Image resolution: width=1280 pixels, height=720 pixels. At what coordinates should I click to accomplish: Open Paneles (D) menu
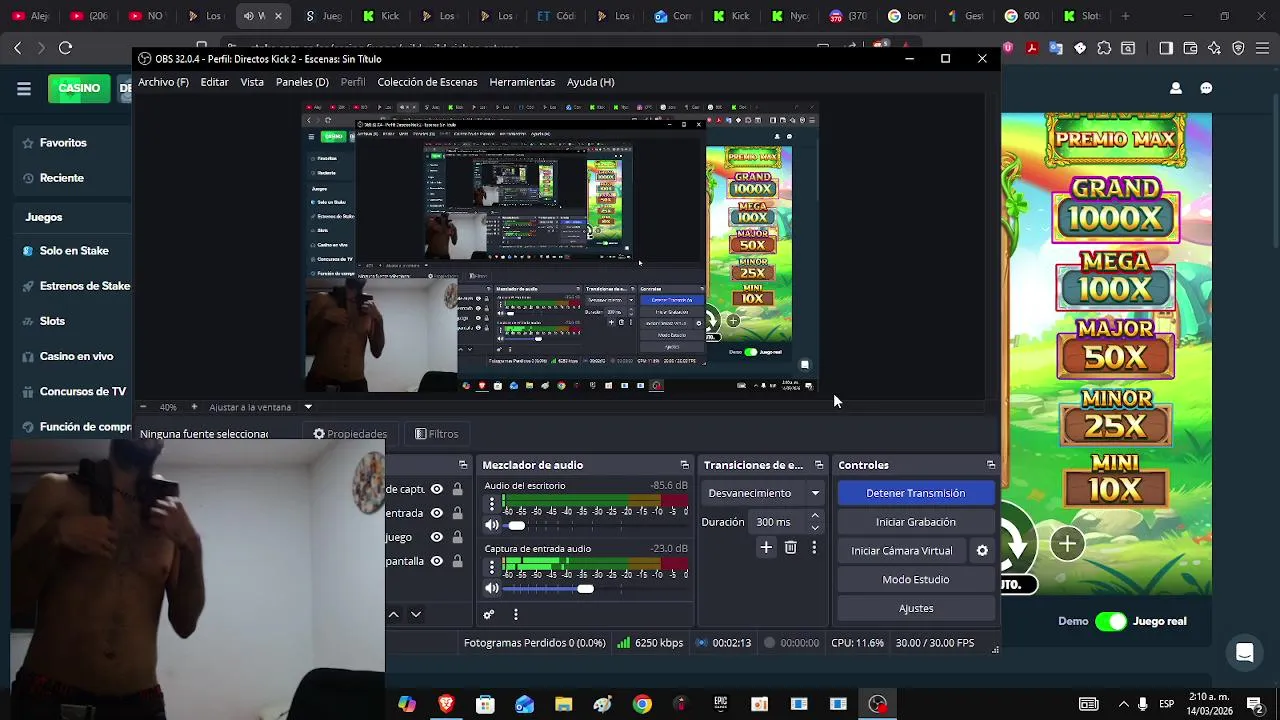point(302,82)
